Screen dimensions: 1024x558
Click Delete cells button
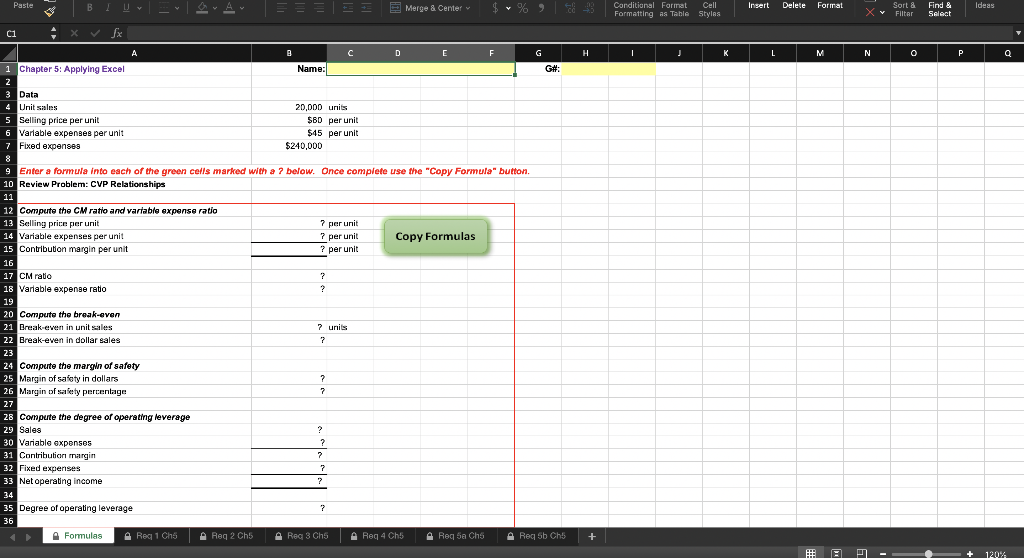[x=794, y=5]
